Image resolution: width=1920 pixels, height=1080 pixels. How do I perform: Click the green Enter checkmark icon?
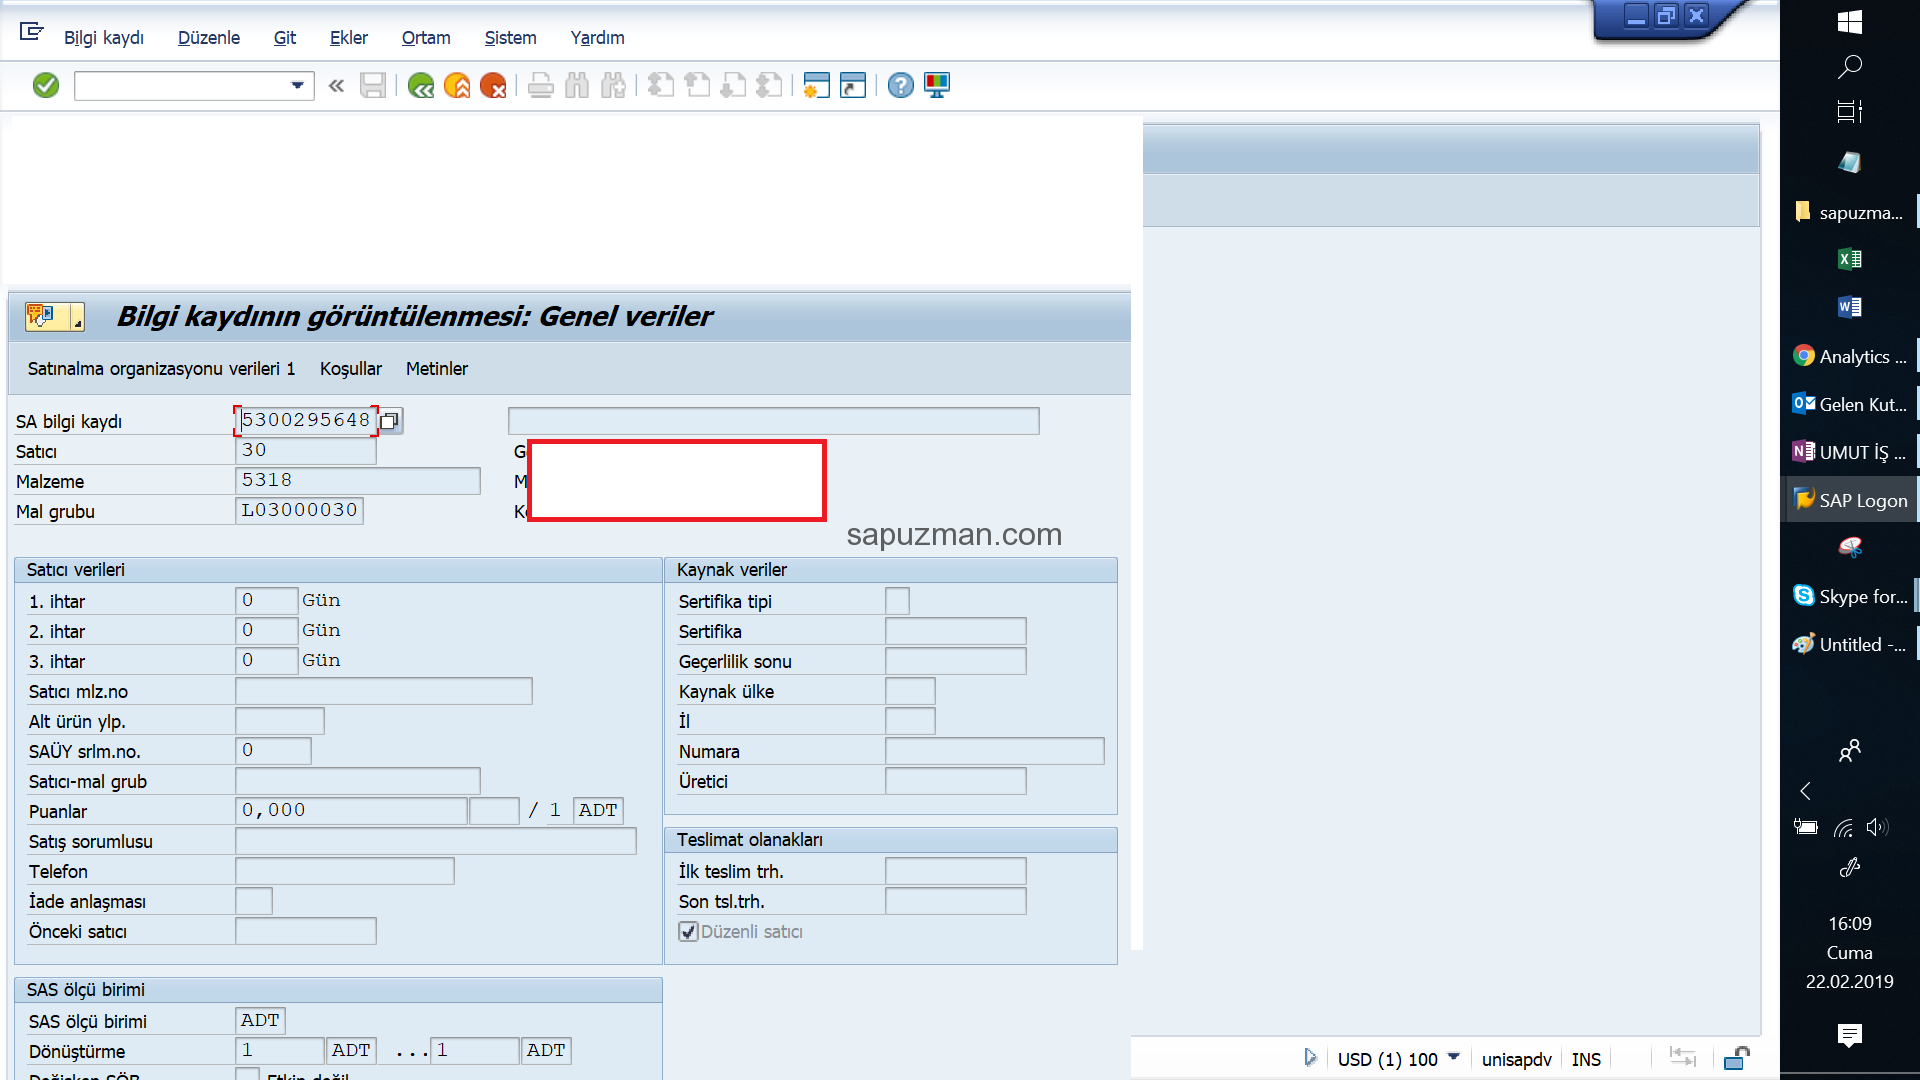[46, 85]
